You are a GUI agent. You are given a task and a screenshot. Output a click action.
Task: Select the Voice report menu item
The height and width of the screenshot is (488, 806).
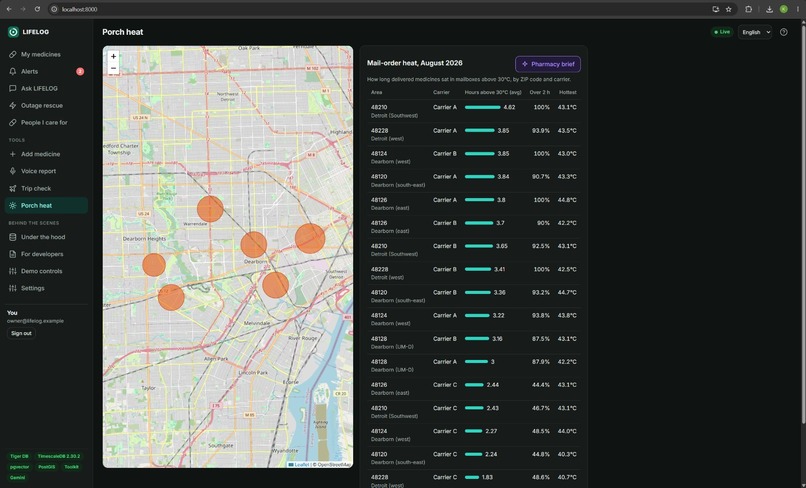coord(46,171)
